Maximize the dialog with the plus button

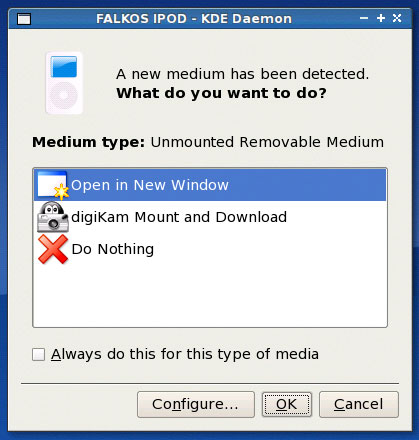[x=381, y=18]
